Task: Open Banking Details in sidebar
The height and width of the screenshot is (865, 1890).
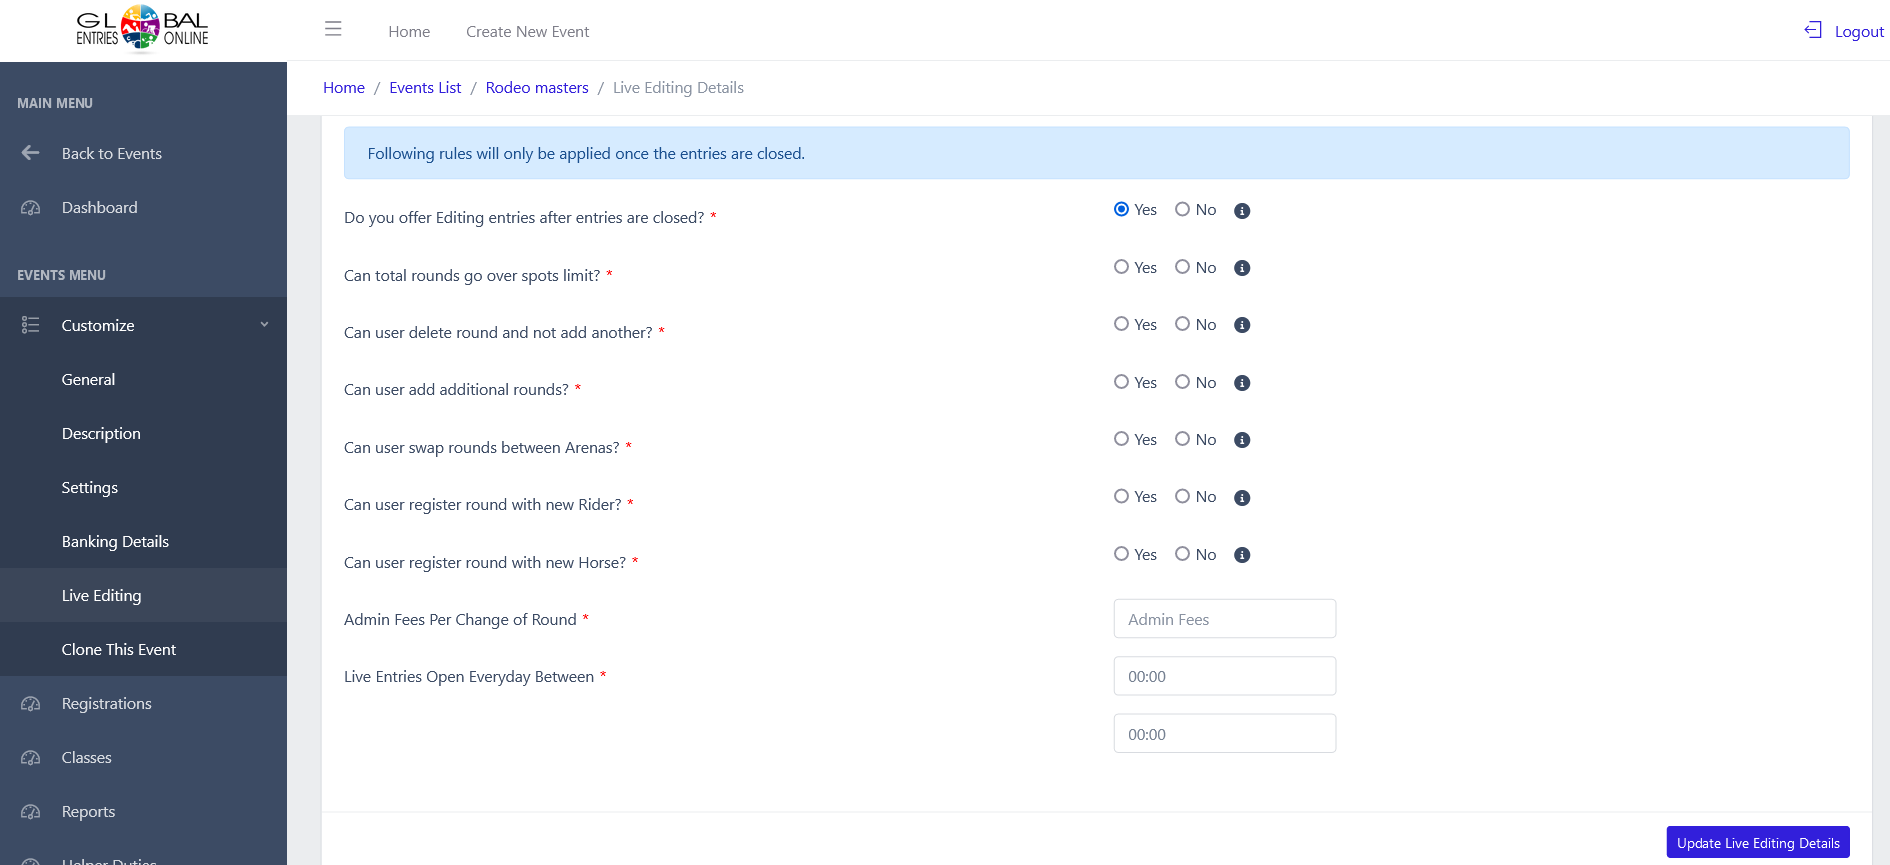Action: coord(115,542)
